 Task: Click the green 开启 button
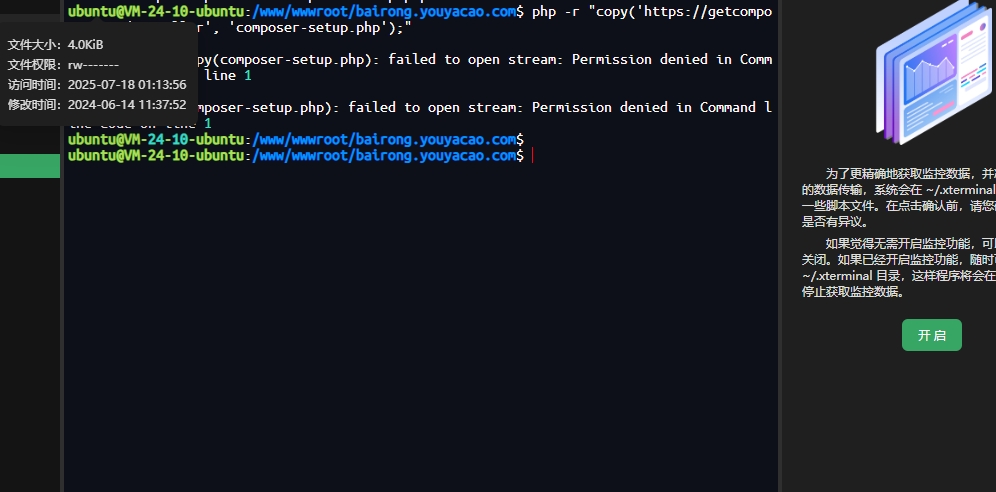(931, 335)
